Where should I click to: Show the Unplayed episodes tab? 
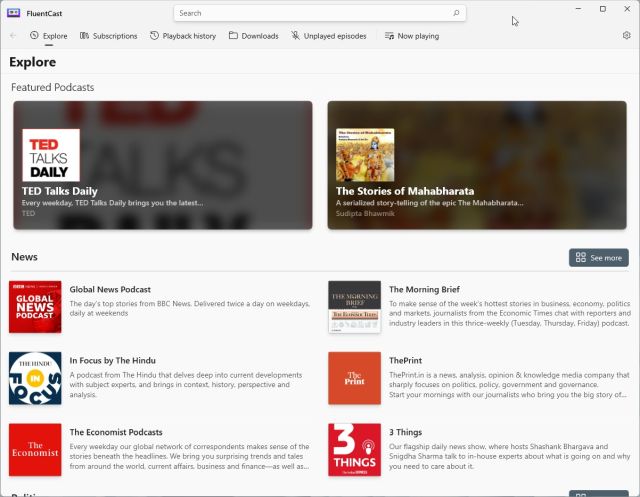point(329,36)
